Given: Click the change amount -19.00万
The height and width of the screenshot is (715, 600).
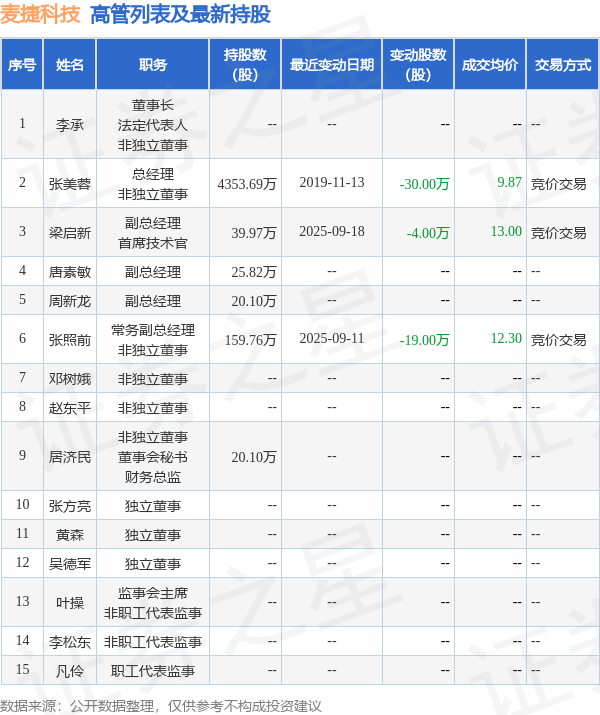Looking at the screenshot, I should 424,340.
